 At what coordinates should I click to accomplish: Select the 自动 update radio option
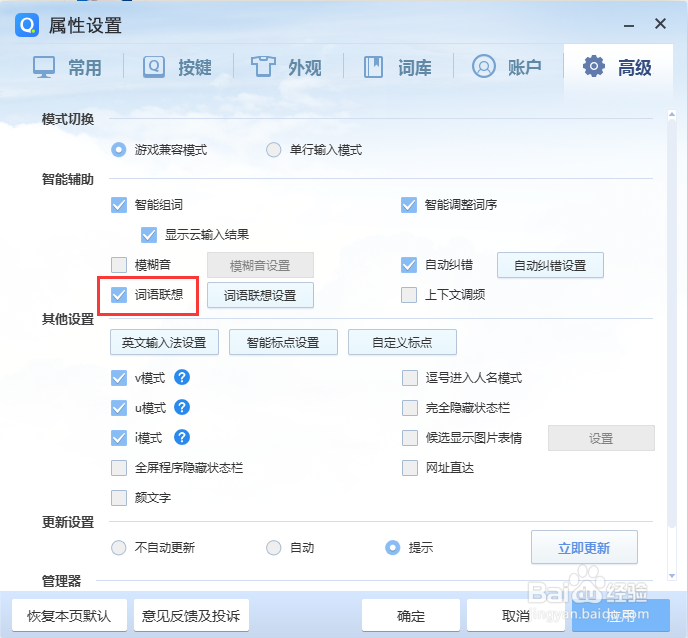(273, 548)
